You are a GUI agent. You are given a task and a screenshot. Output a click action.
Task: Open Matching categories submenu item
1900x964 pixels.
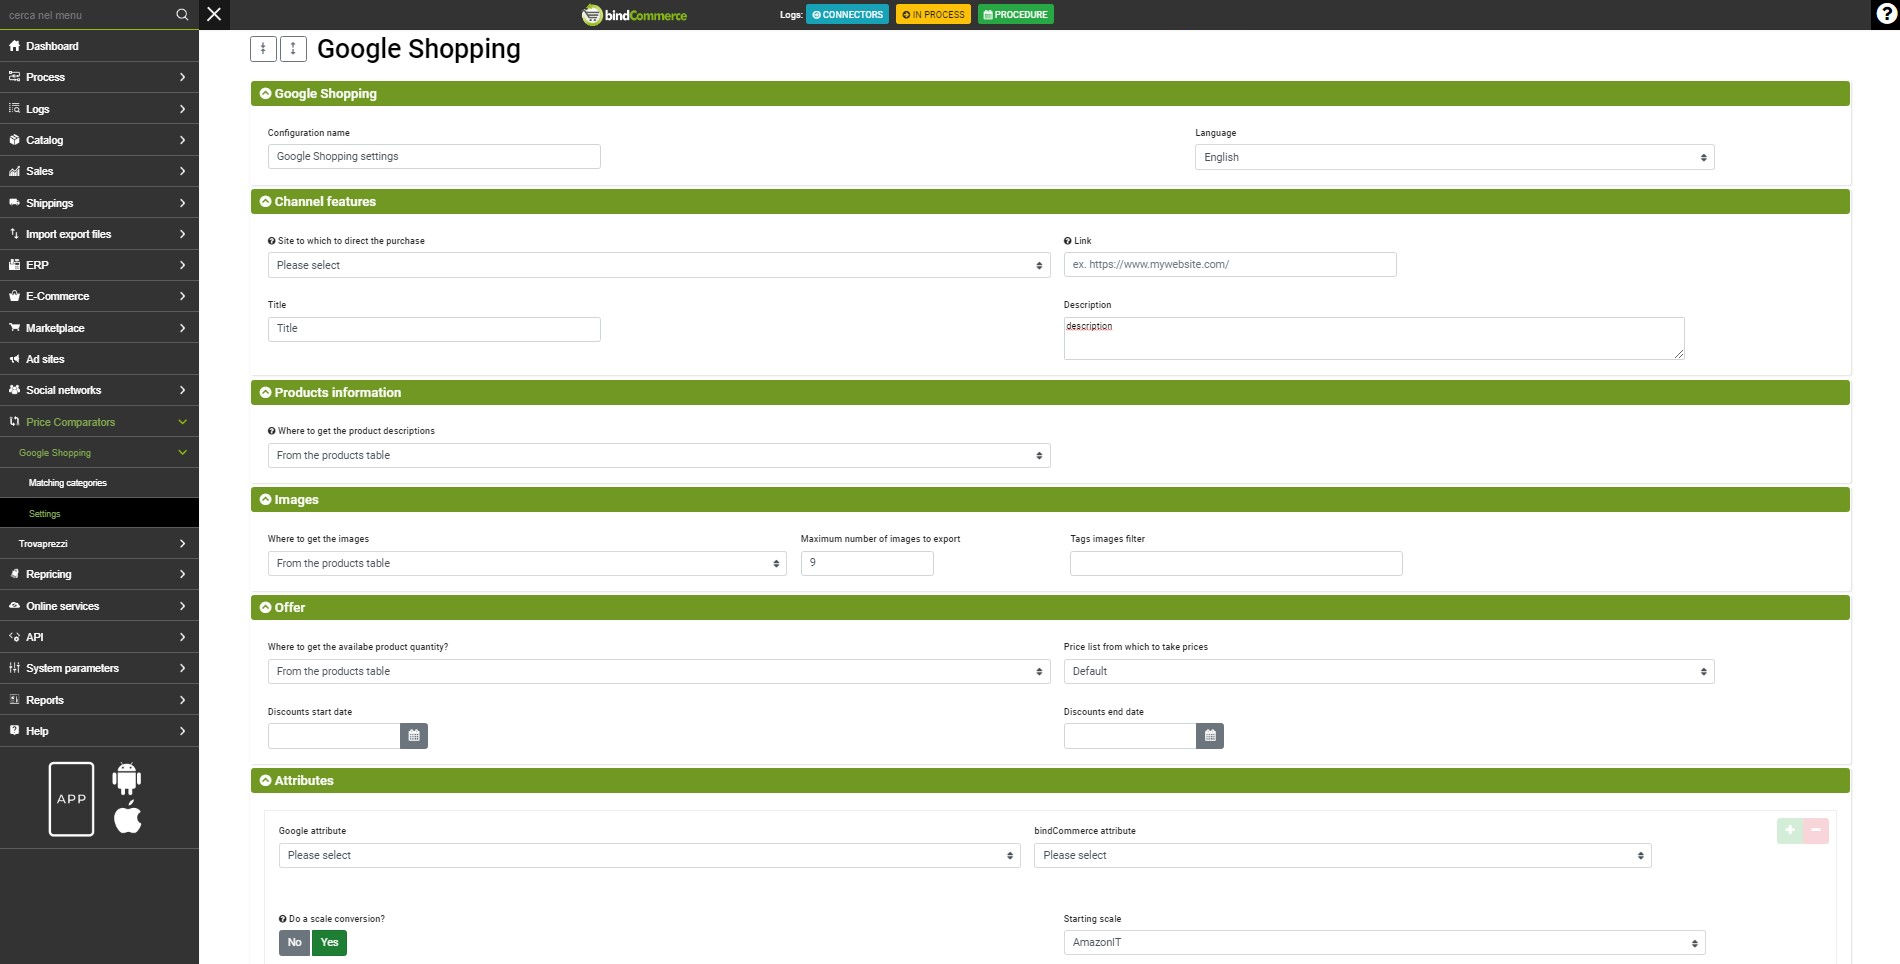[x=99, y=483]
